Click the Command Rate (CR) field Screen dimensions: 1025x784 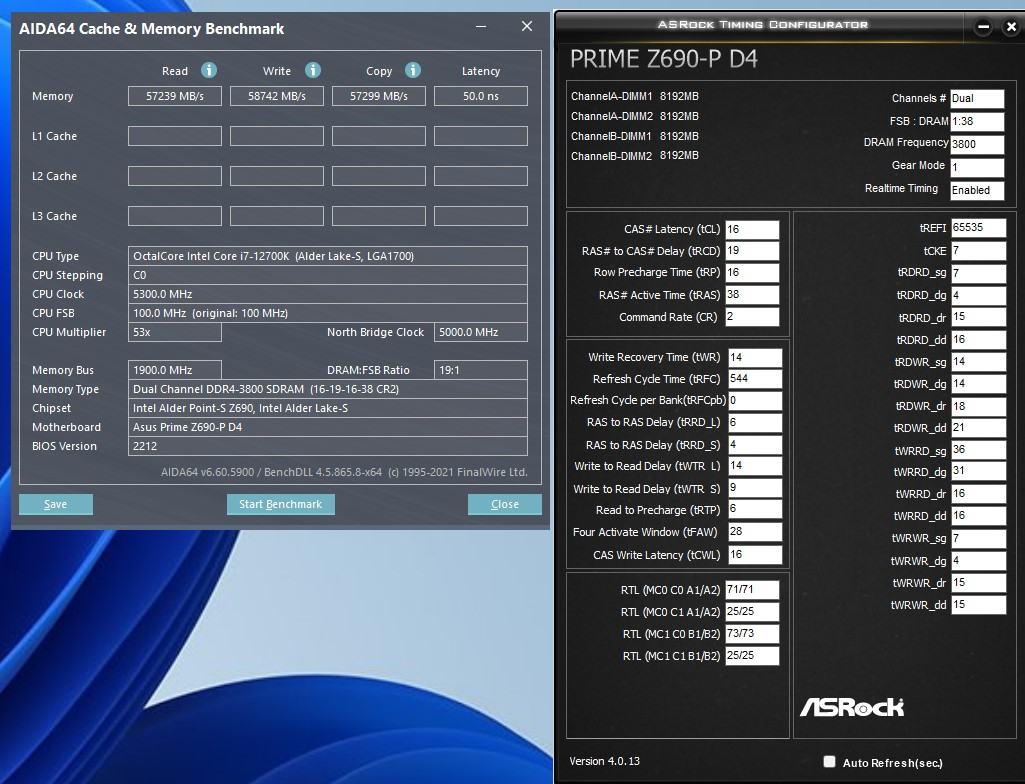(752, 317)
